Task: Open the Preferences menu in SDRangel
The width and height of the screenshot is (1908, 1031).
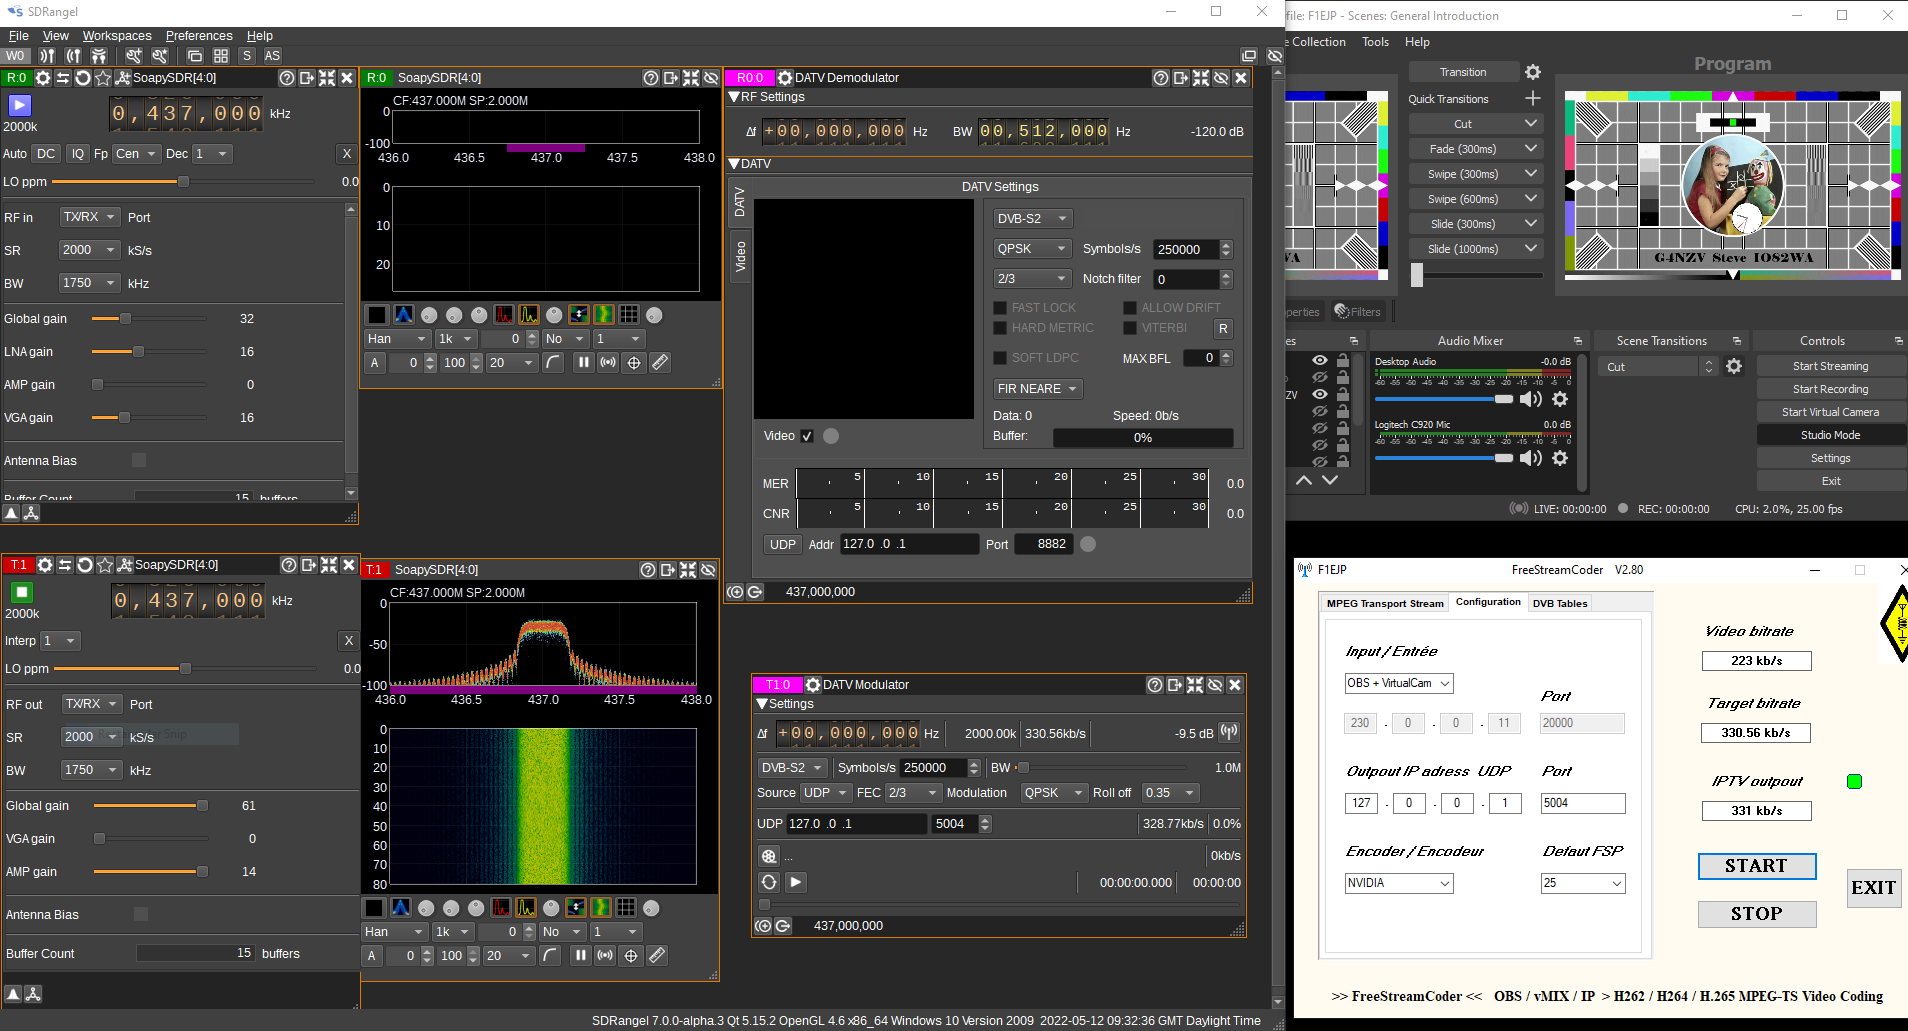Action: click(x=199, y=36)
